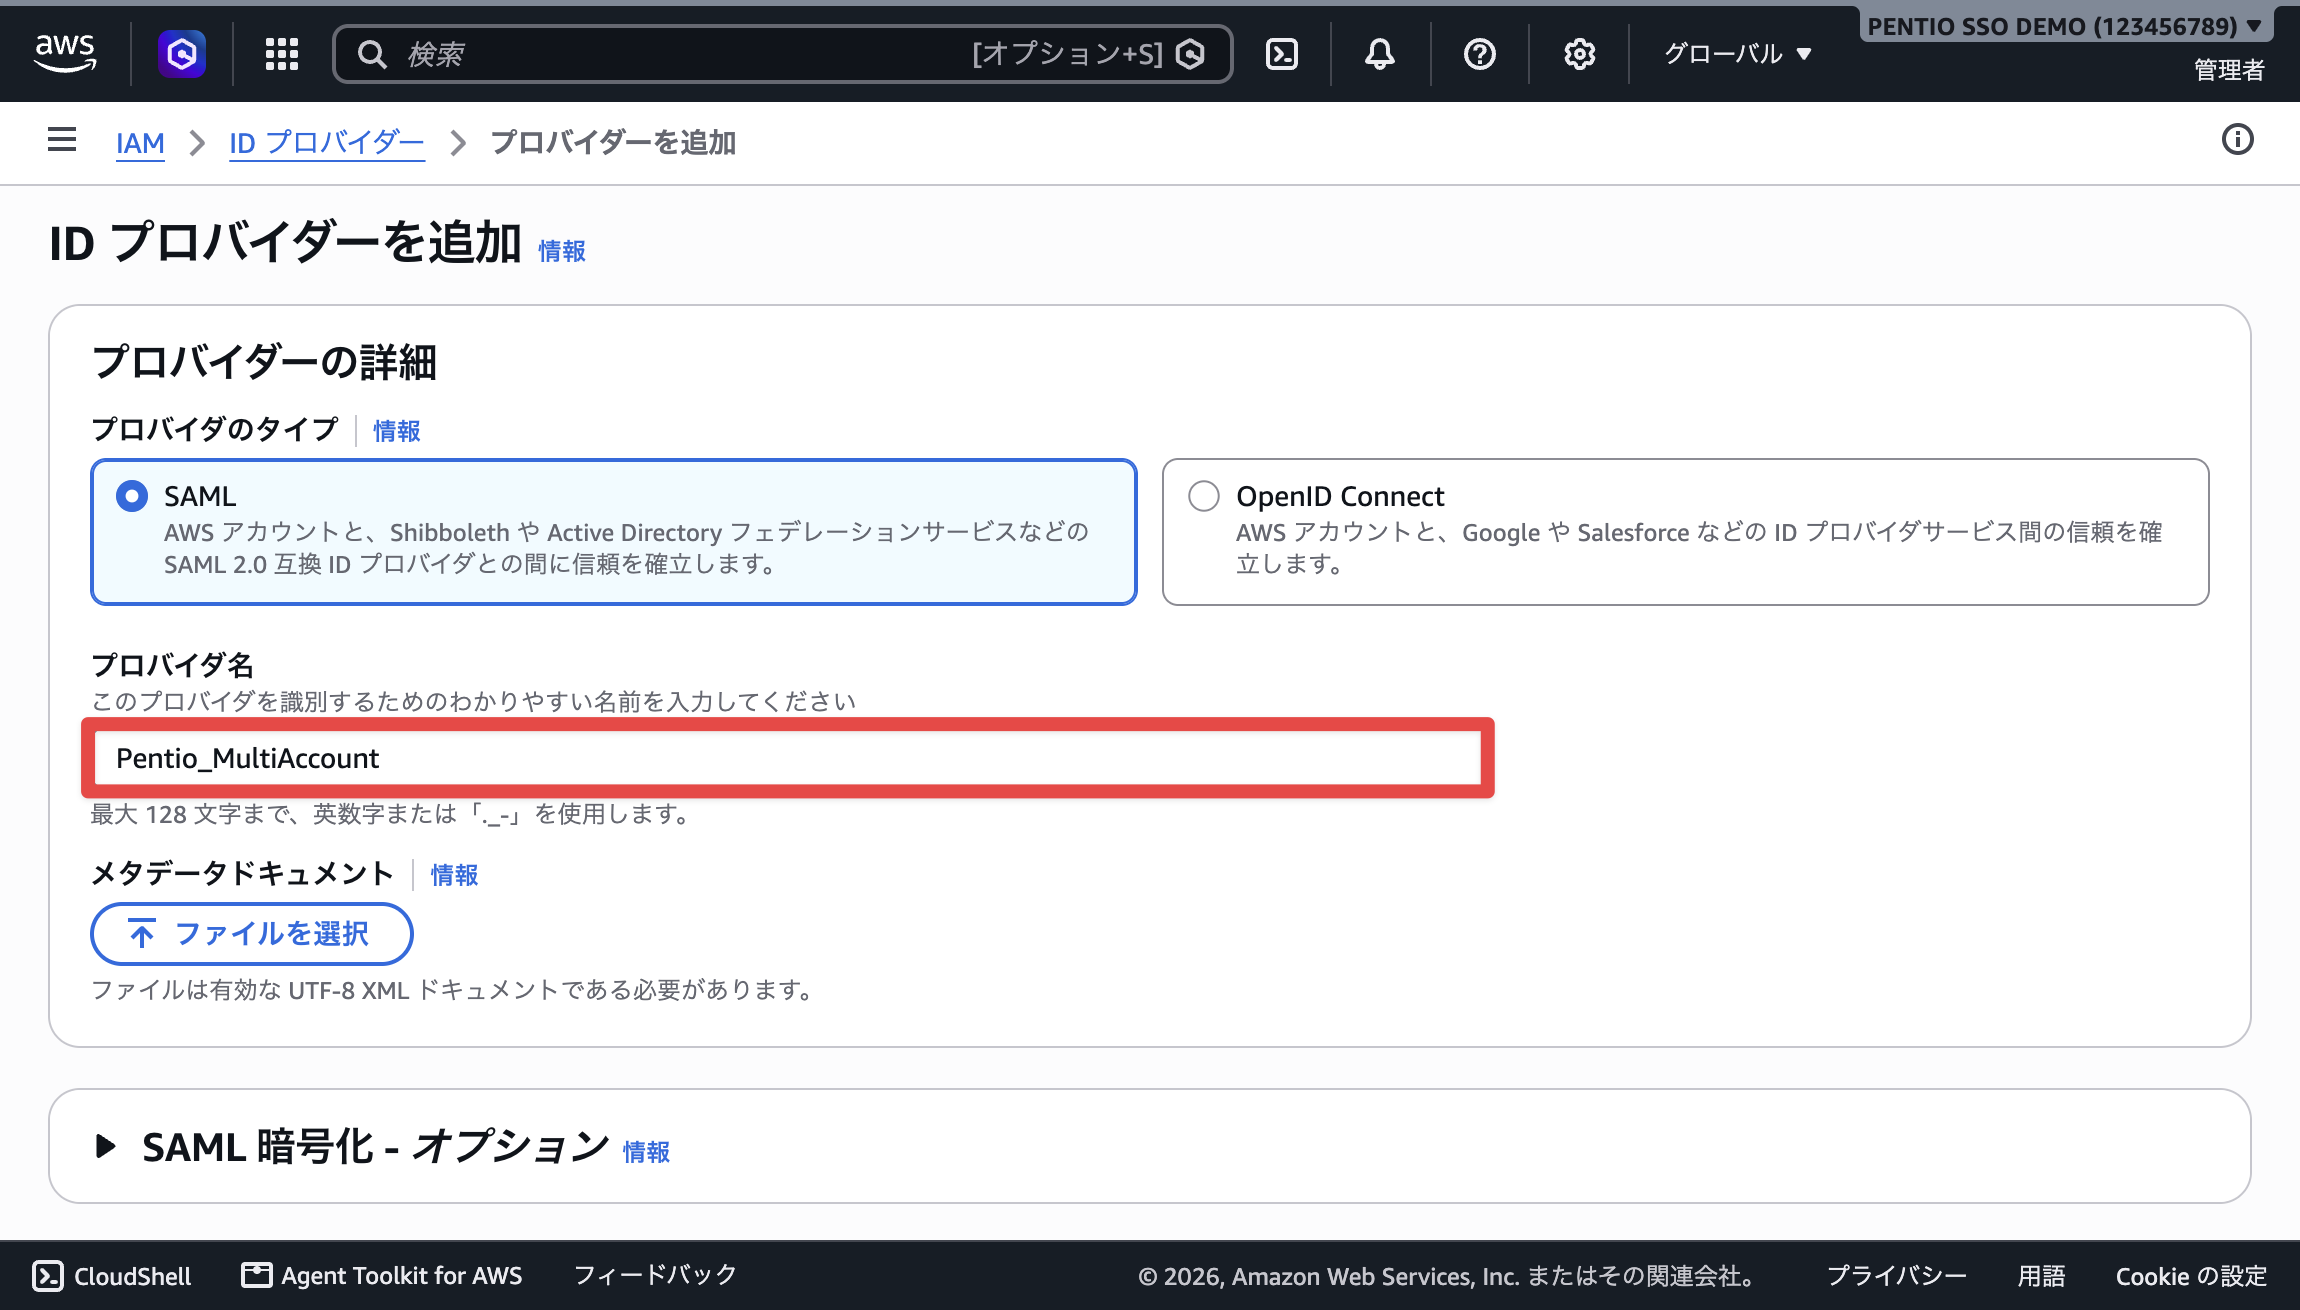Open the settings gear icon
The height and width of the screenshot is (1310, 2300).
tap(1580, 54)
